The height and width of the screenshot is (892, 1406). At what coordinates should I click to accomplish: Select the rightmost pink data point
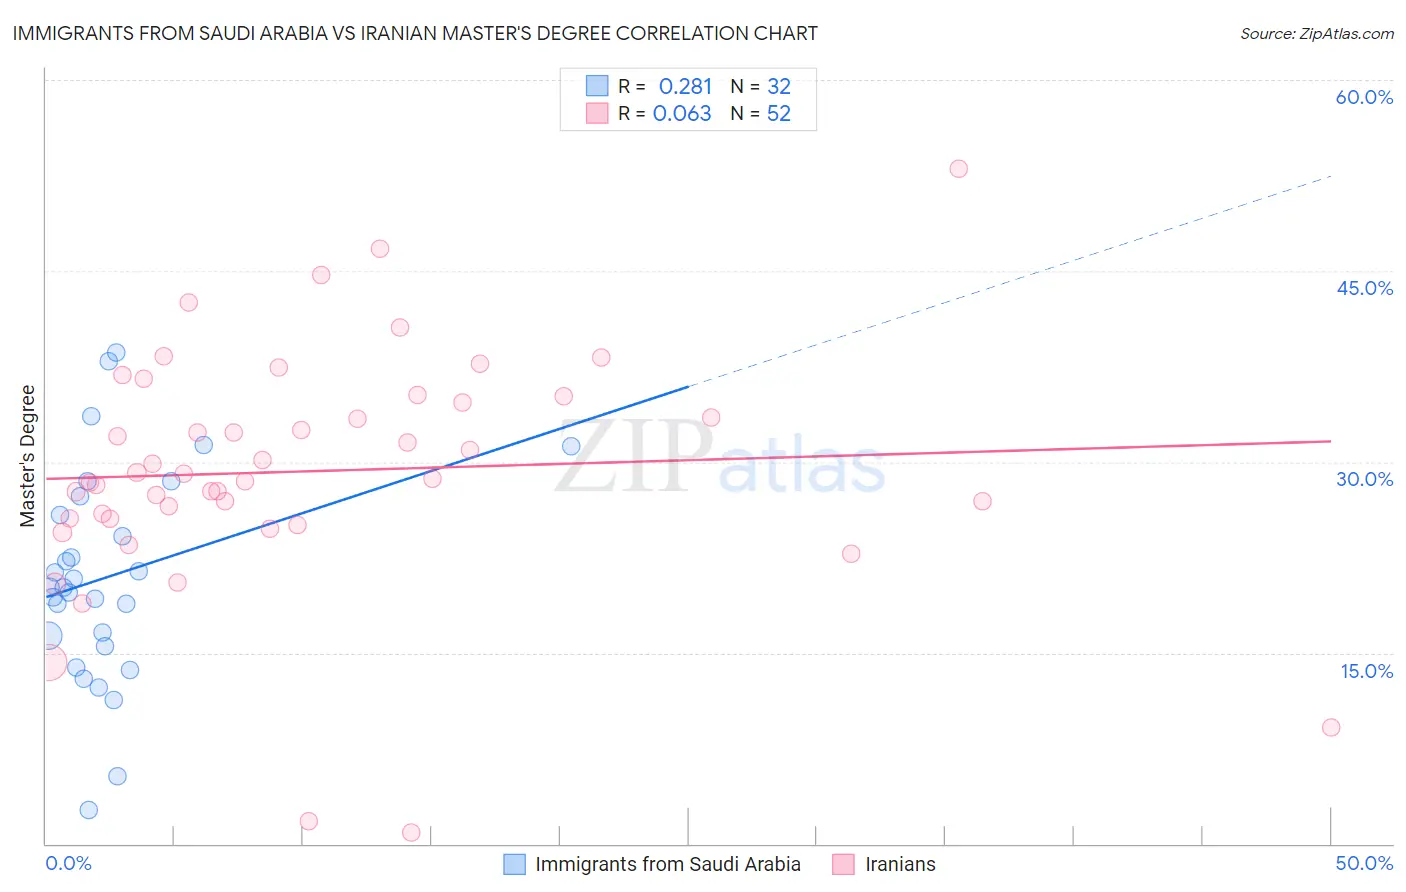(1330, 727)
